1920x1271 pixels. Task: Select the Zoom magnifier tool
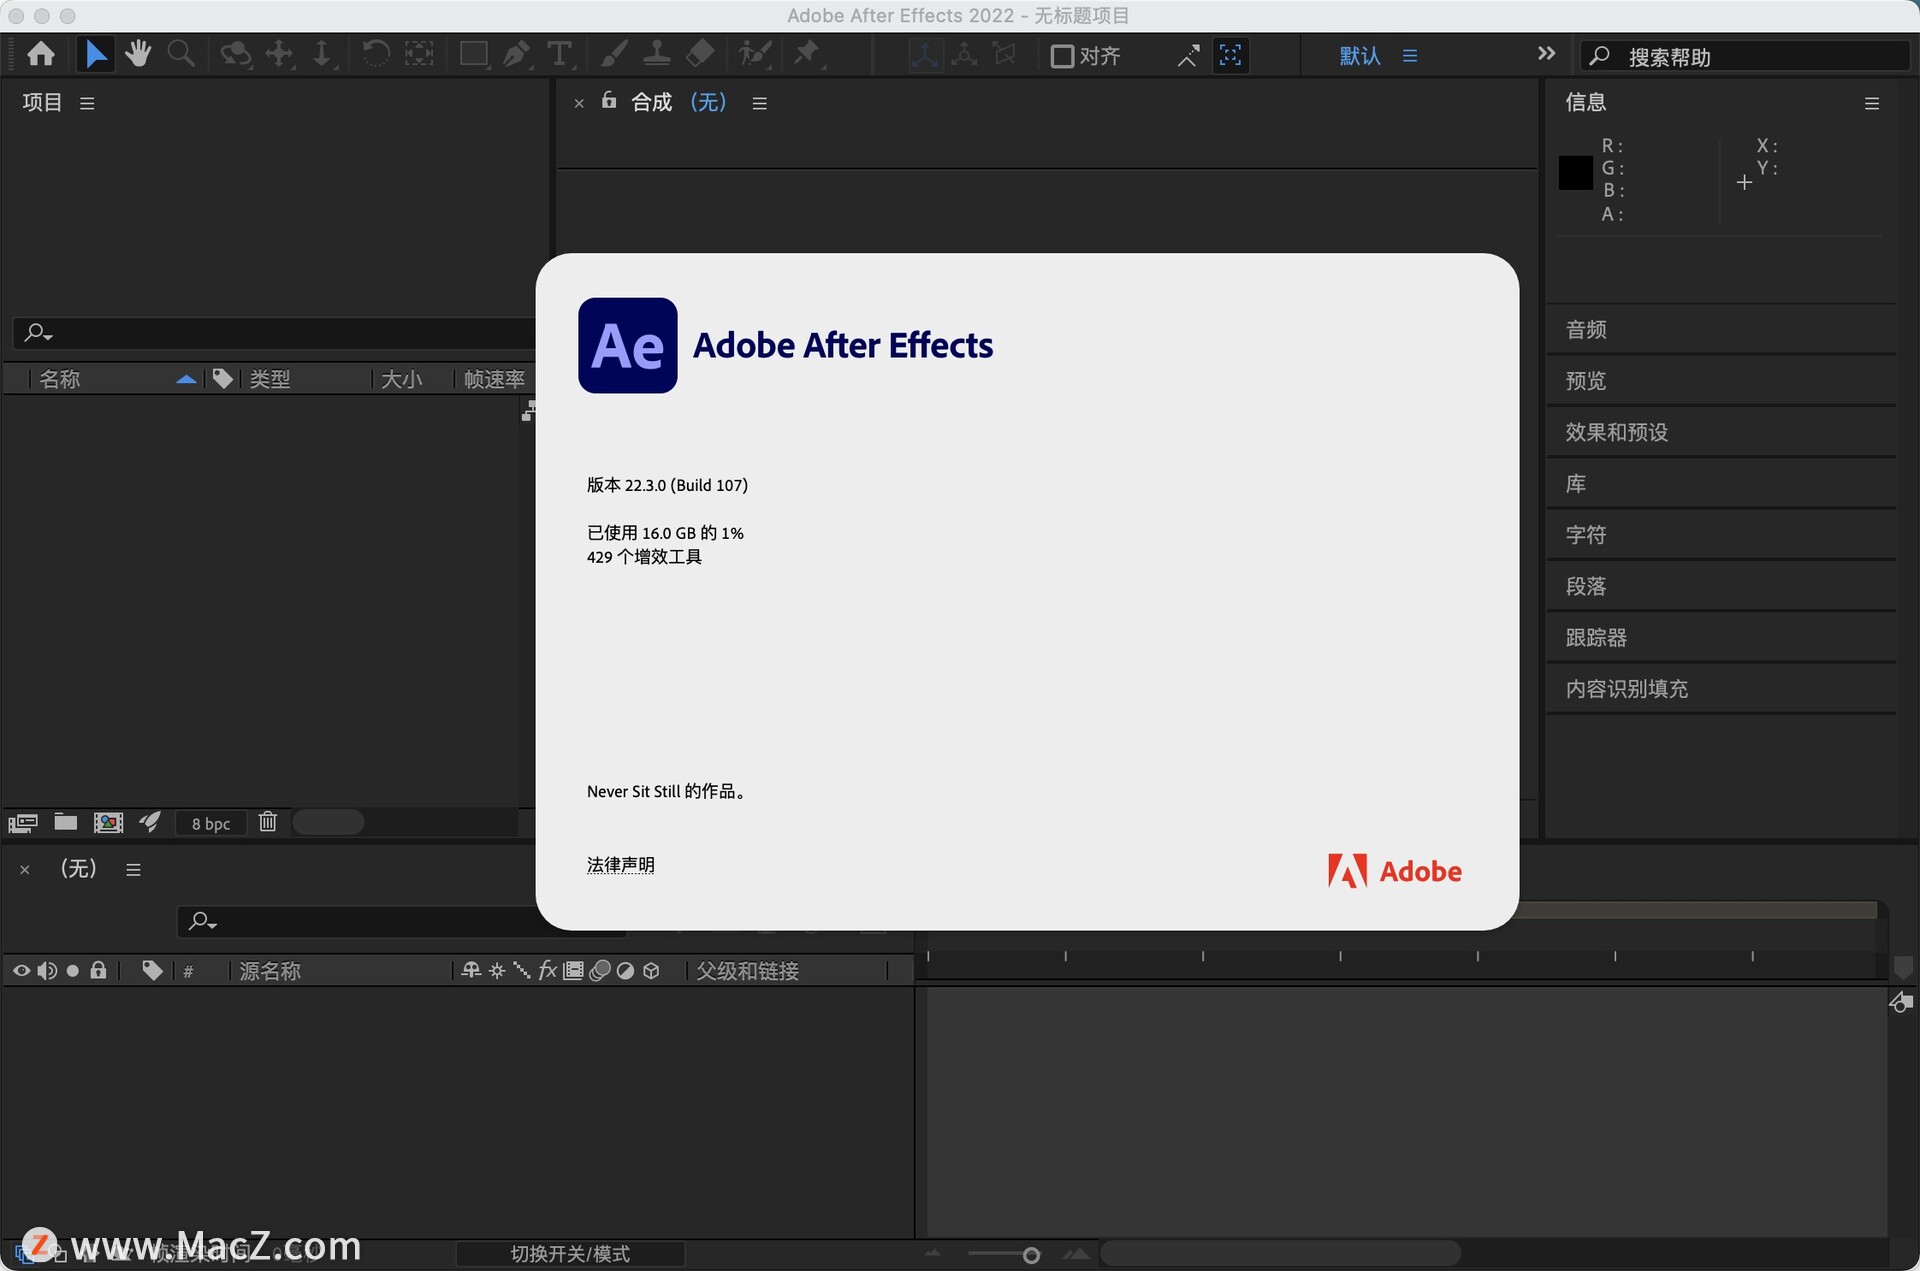[181, 54]
